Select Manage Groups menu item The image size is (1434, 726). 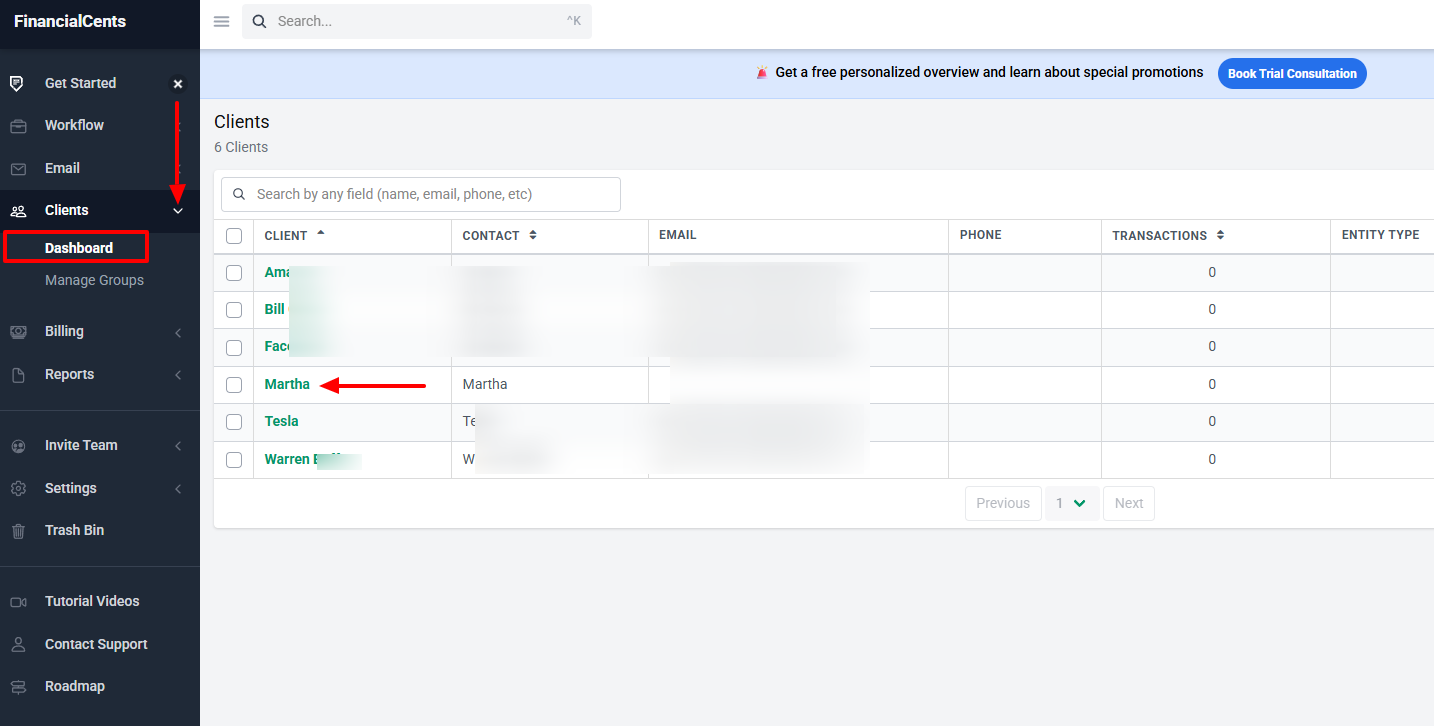click(94, 280)
